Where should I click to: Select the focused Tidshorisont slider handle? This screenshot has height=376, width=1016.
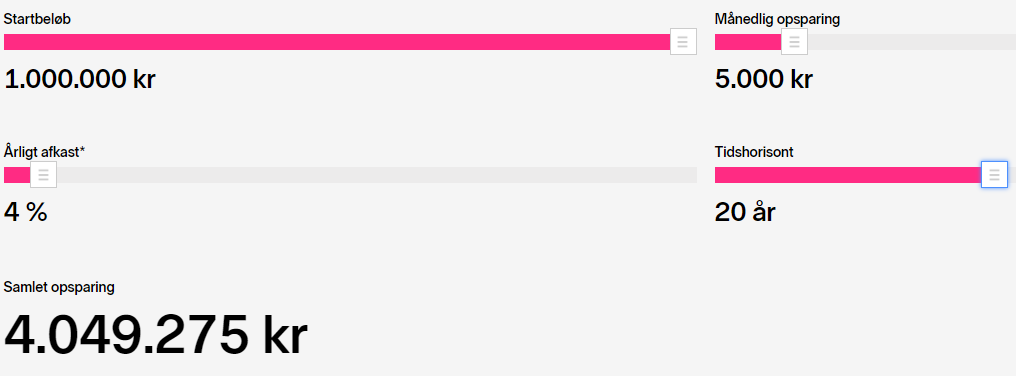[x=995, y=175]
